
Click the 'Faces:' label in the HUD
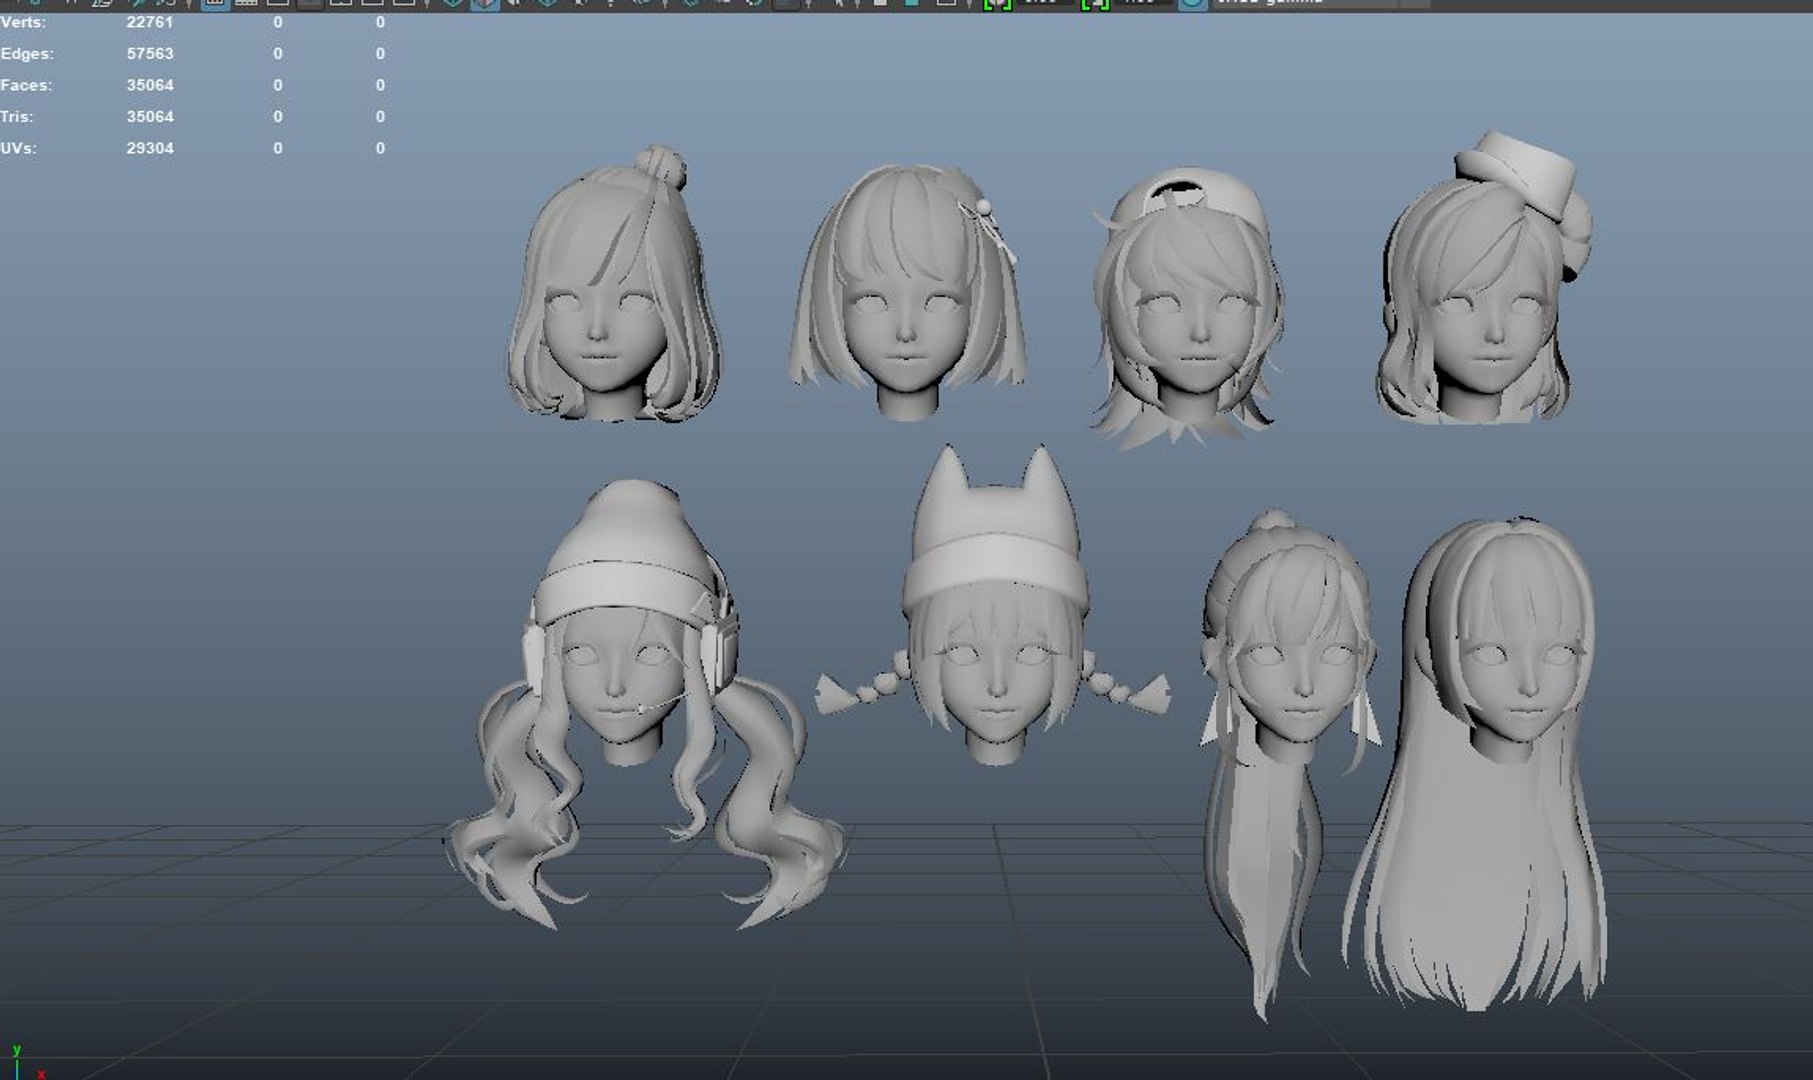(x=26, y=85)
